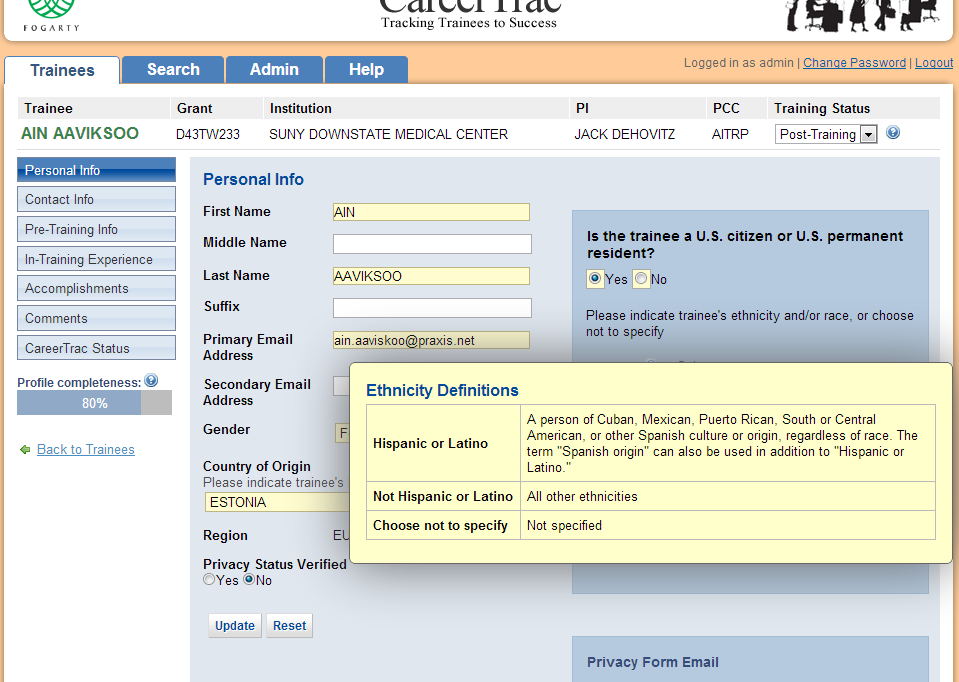Click the Logout link

coord(933,62)
